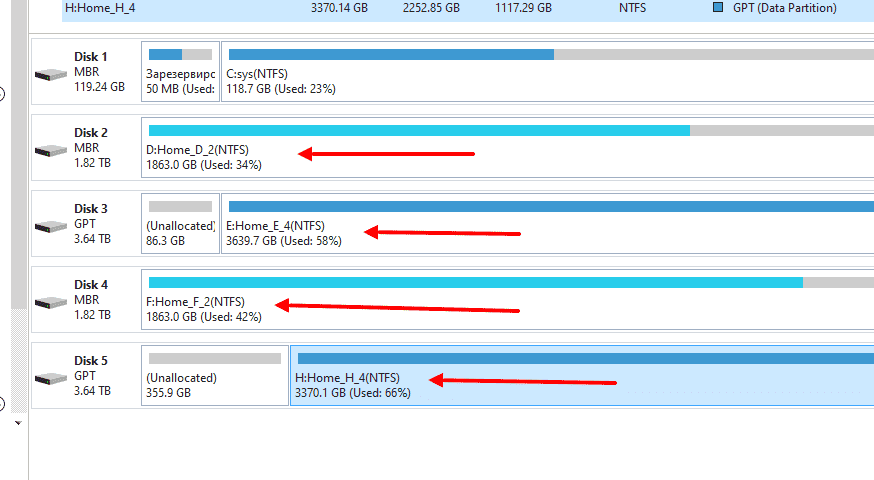Click the Disk 5 hard drive icon

point(50,379)
